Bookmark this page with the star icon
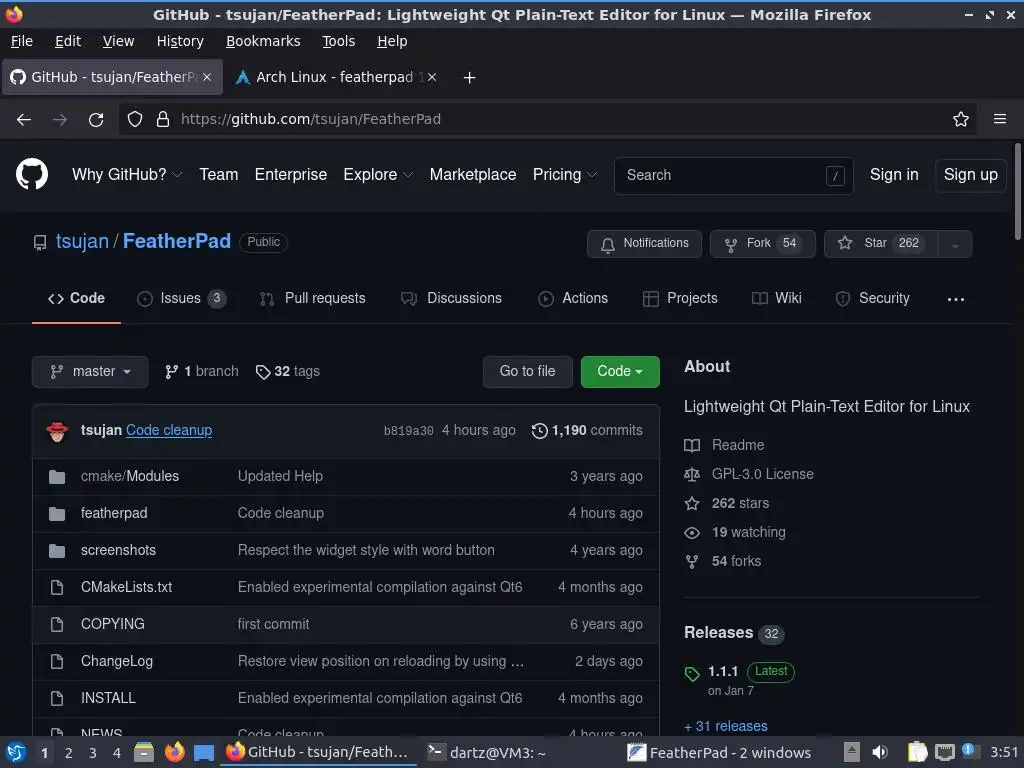Screen dimensions: 1024x768 pyautogui.click(x=960, y=119)
